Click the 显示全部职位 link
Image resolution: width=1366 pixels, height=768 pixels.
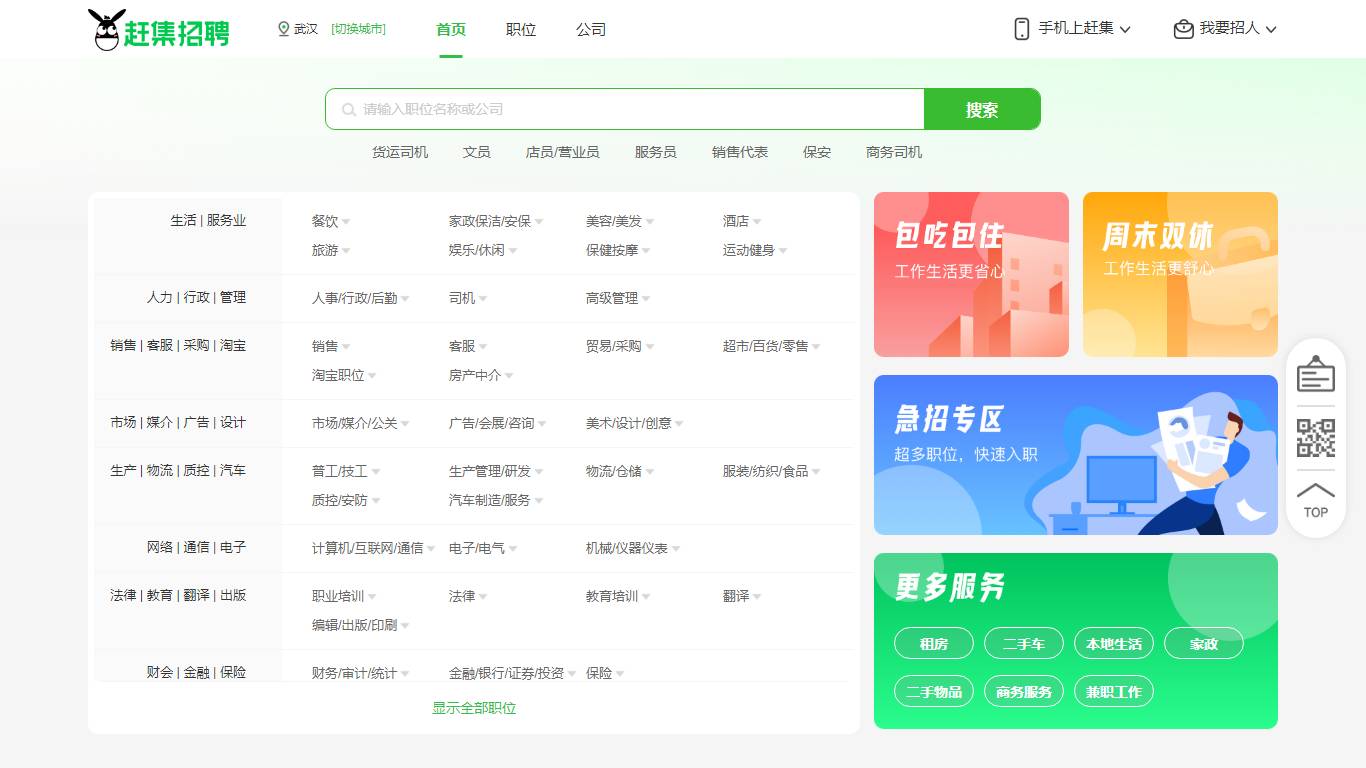pyautogui.click(x=473, y=706)
